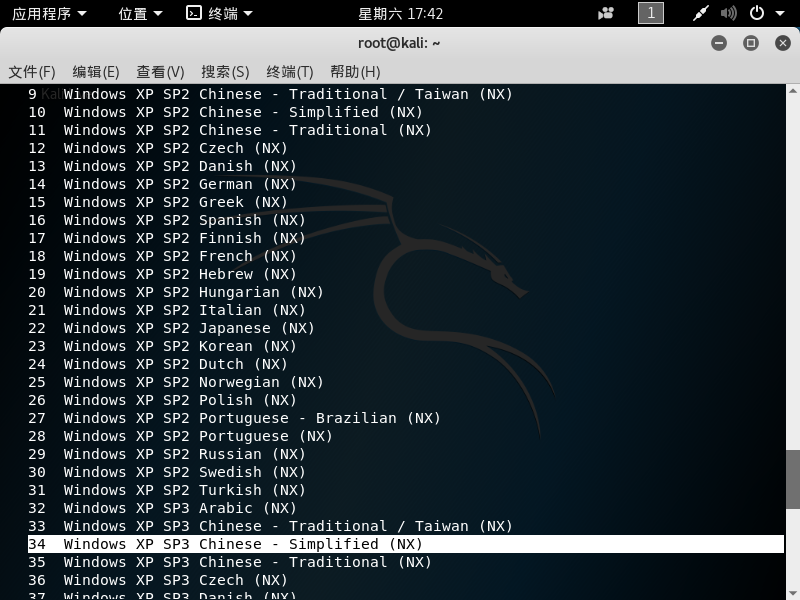Viewport: 800px width, 600px height.
Task: Click line 27 SP2 Portuguese - Brazilian
Action: tap(234, 418)
